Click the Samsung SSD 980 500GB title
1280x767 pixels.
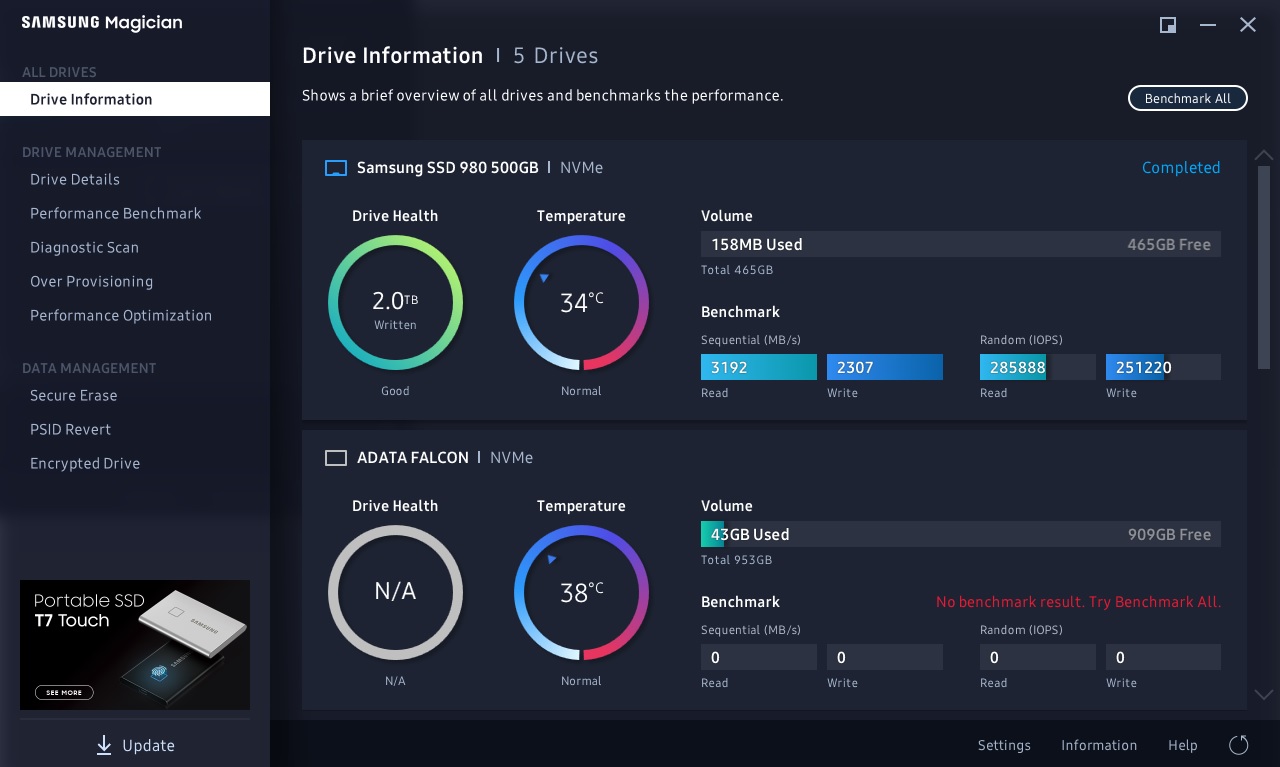pos(447,168)
